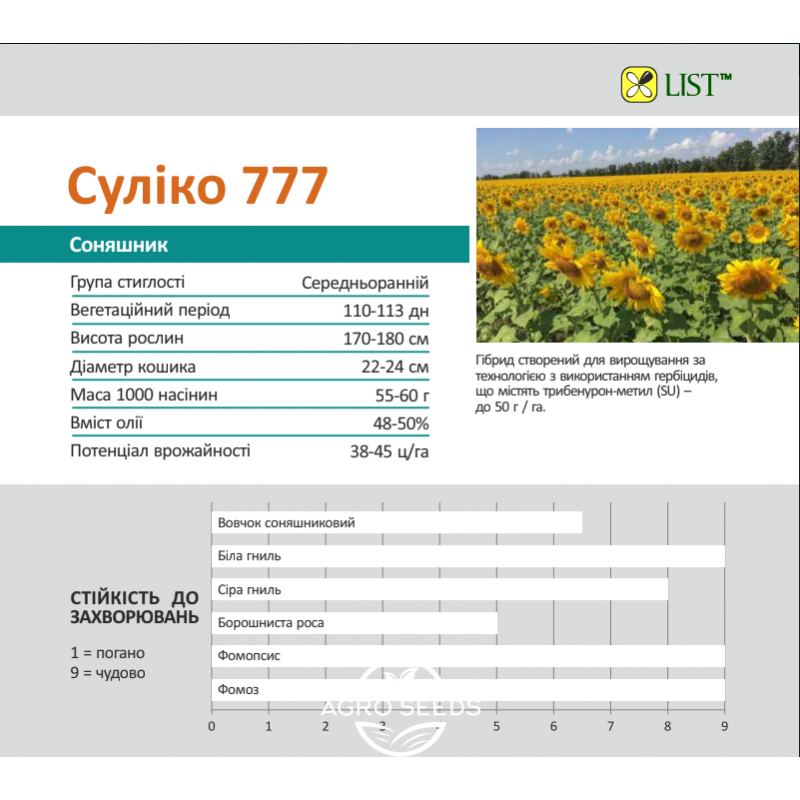This screenshot has width=800, height=800.
Task: Click the '9 = чудово' legend line
Action: (108, 673)
